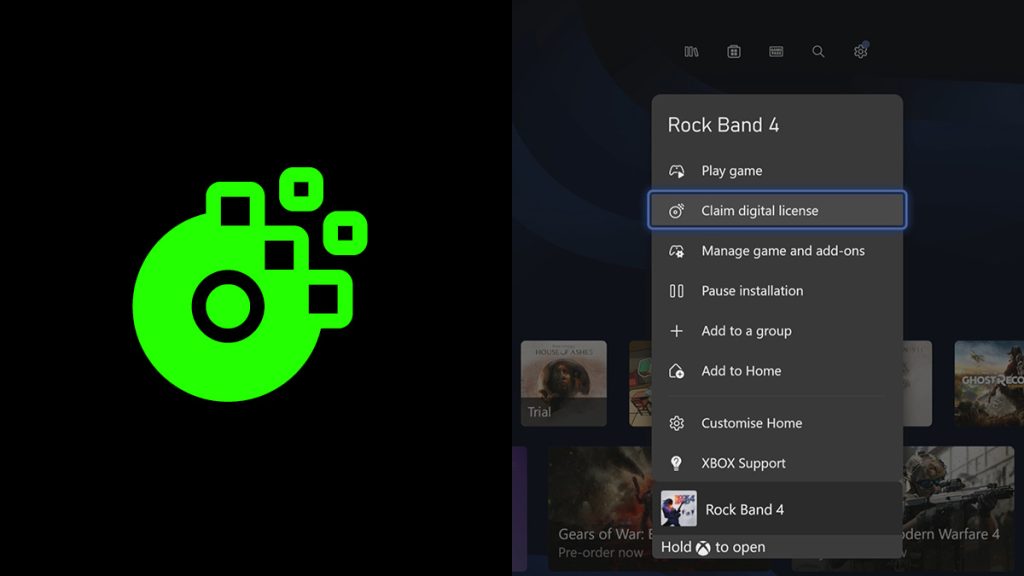Screen dimensions: 1024x576
Task: Click the disc icon beside Claim digital license
Action: pos(677,210)
